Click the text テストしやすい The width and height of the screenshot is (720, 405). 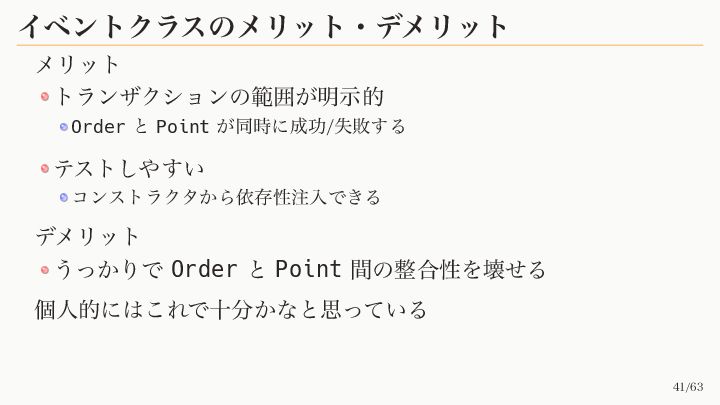tap(129, 169)
